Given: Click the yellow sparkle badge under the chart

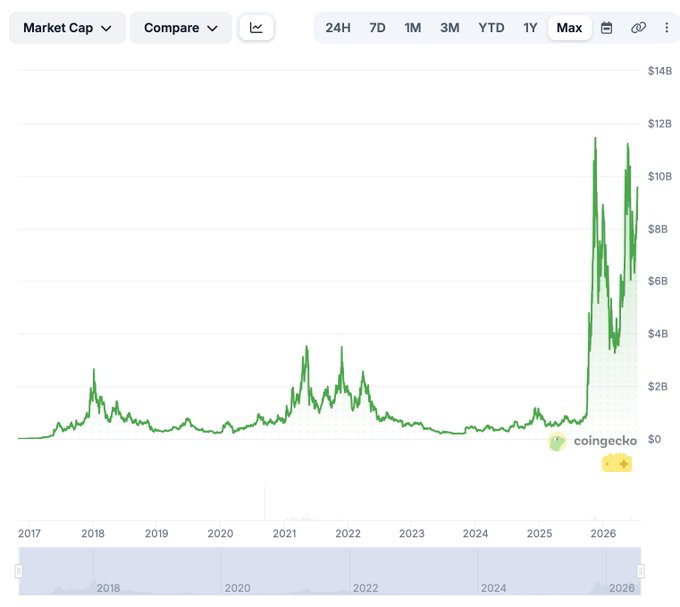Looking at the screenshot, I should coord(617,463).
